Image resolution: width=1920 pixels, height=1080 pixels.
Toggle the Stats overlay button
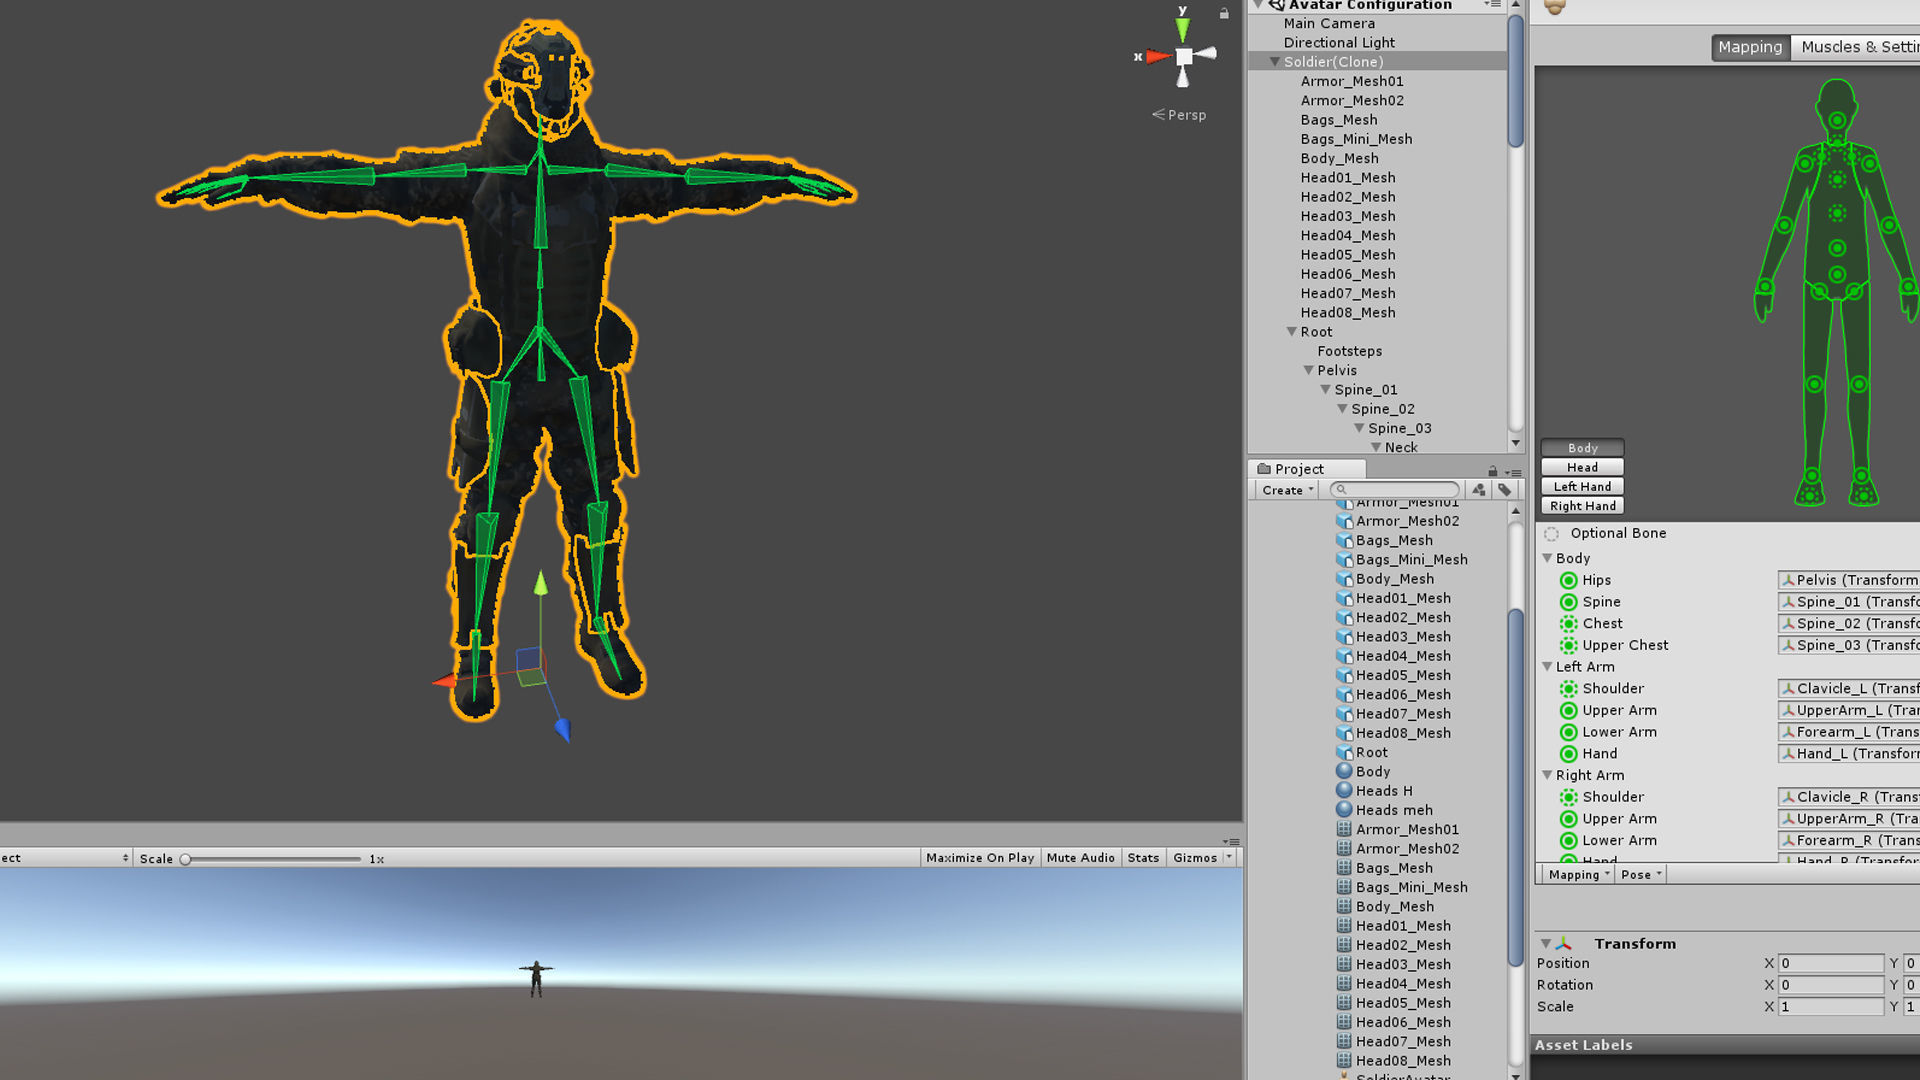click(1142, 858)
